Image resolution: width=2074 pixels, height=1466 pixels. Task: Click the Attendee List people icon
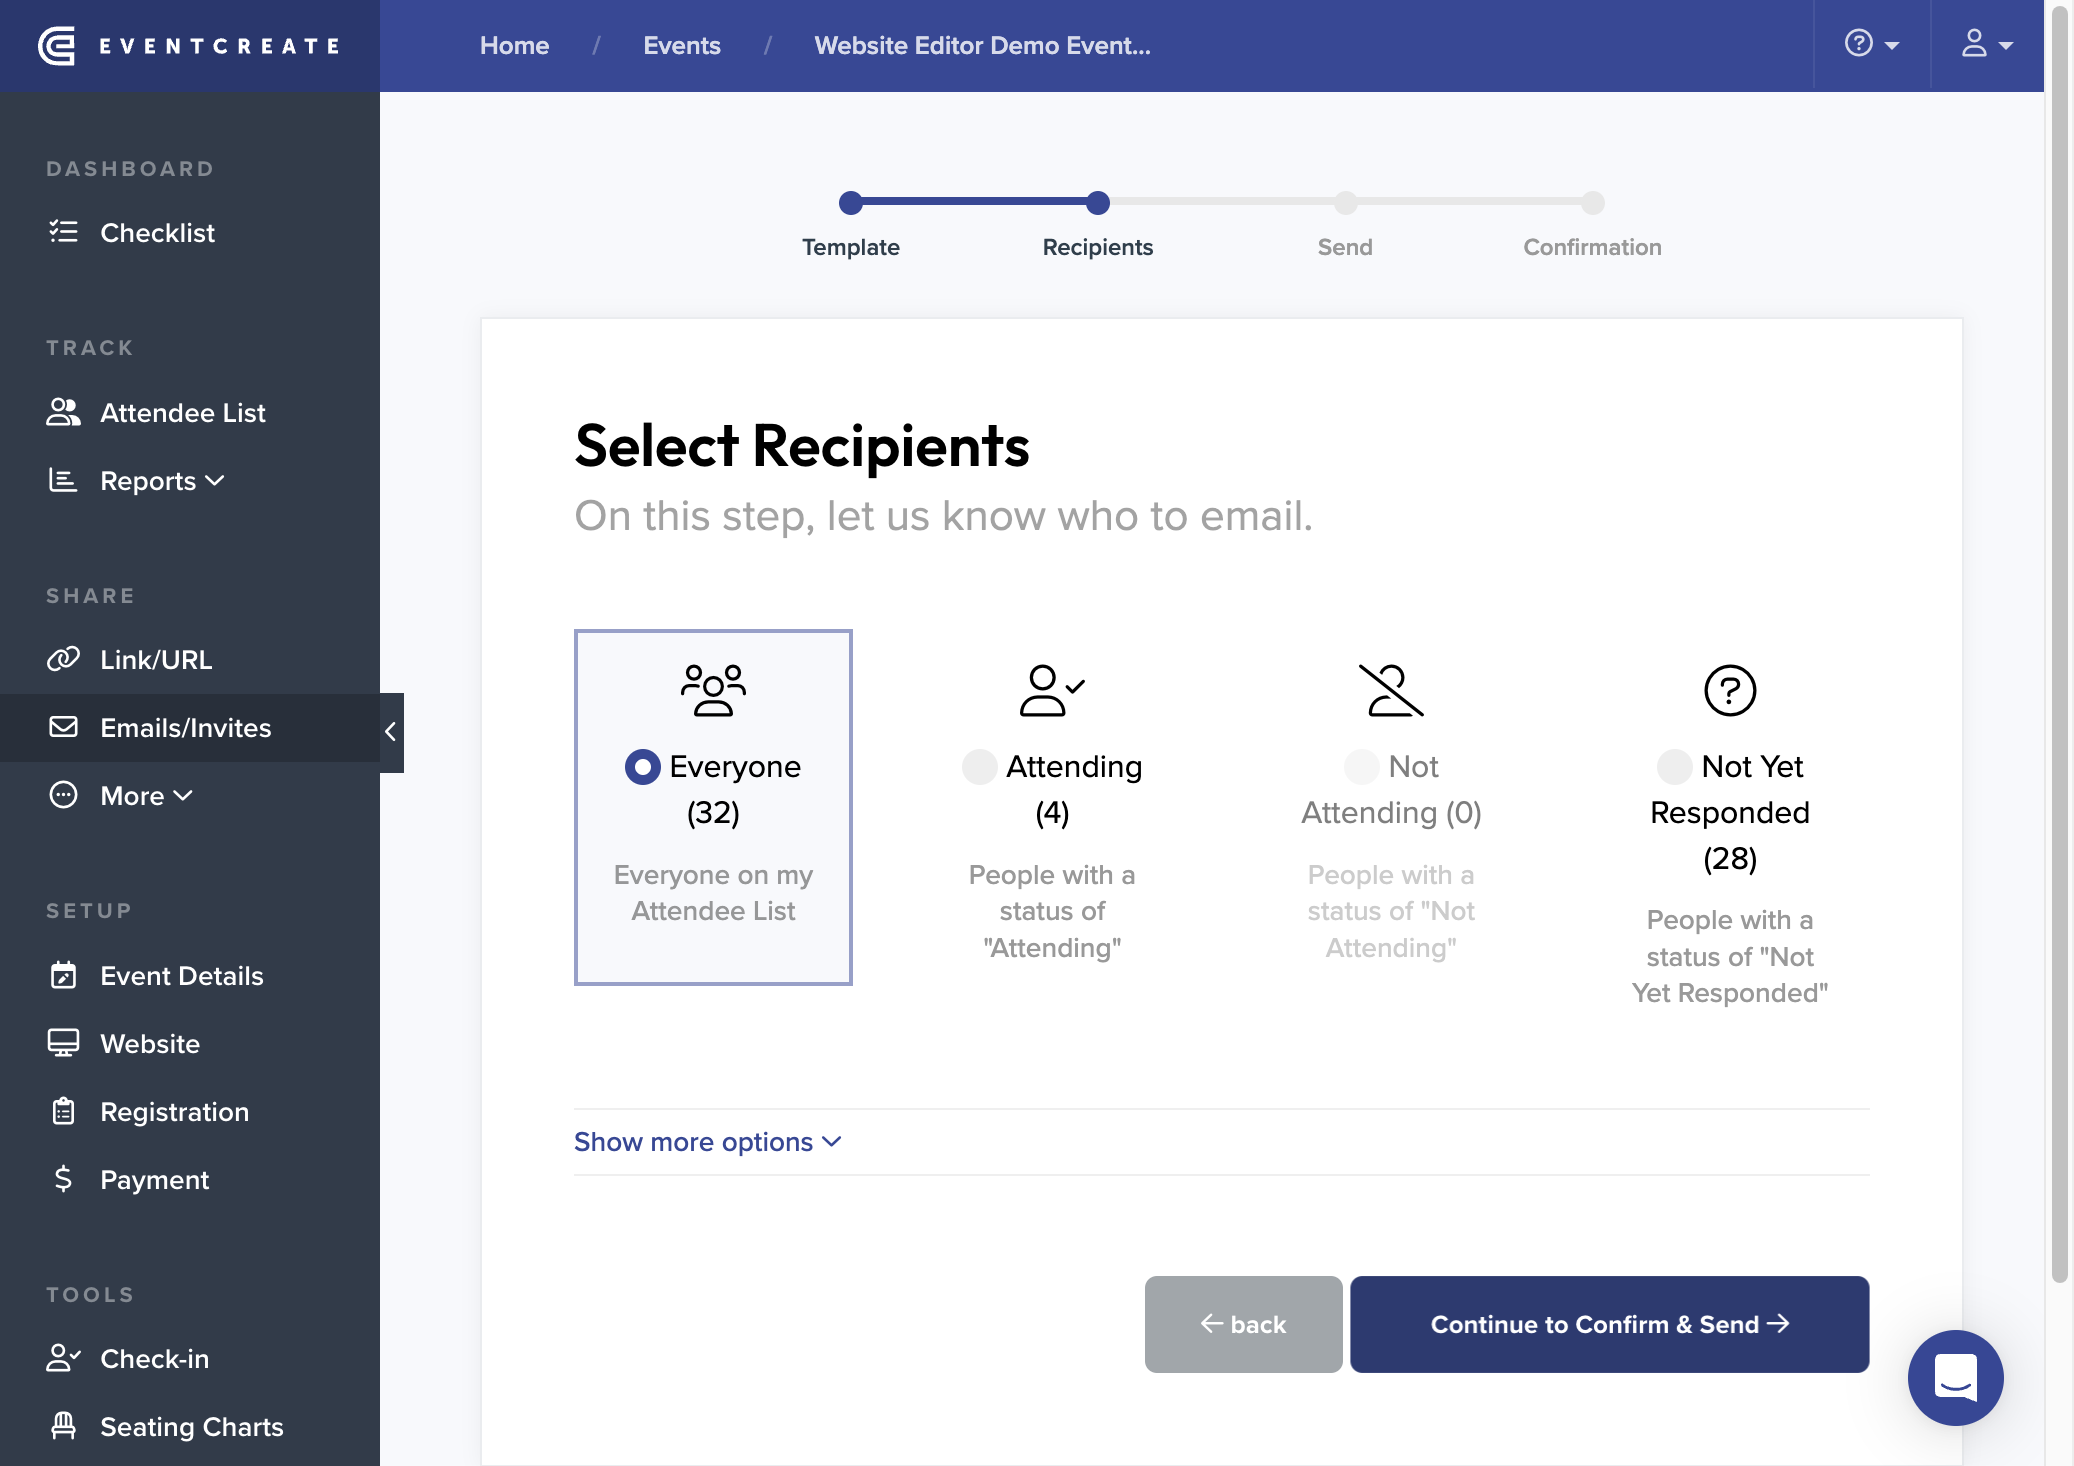64,412
